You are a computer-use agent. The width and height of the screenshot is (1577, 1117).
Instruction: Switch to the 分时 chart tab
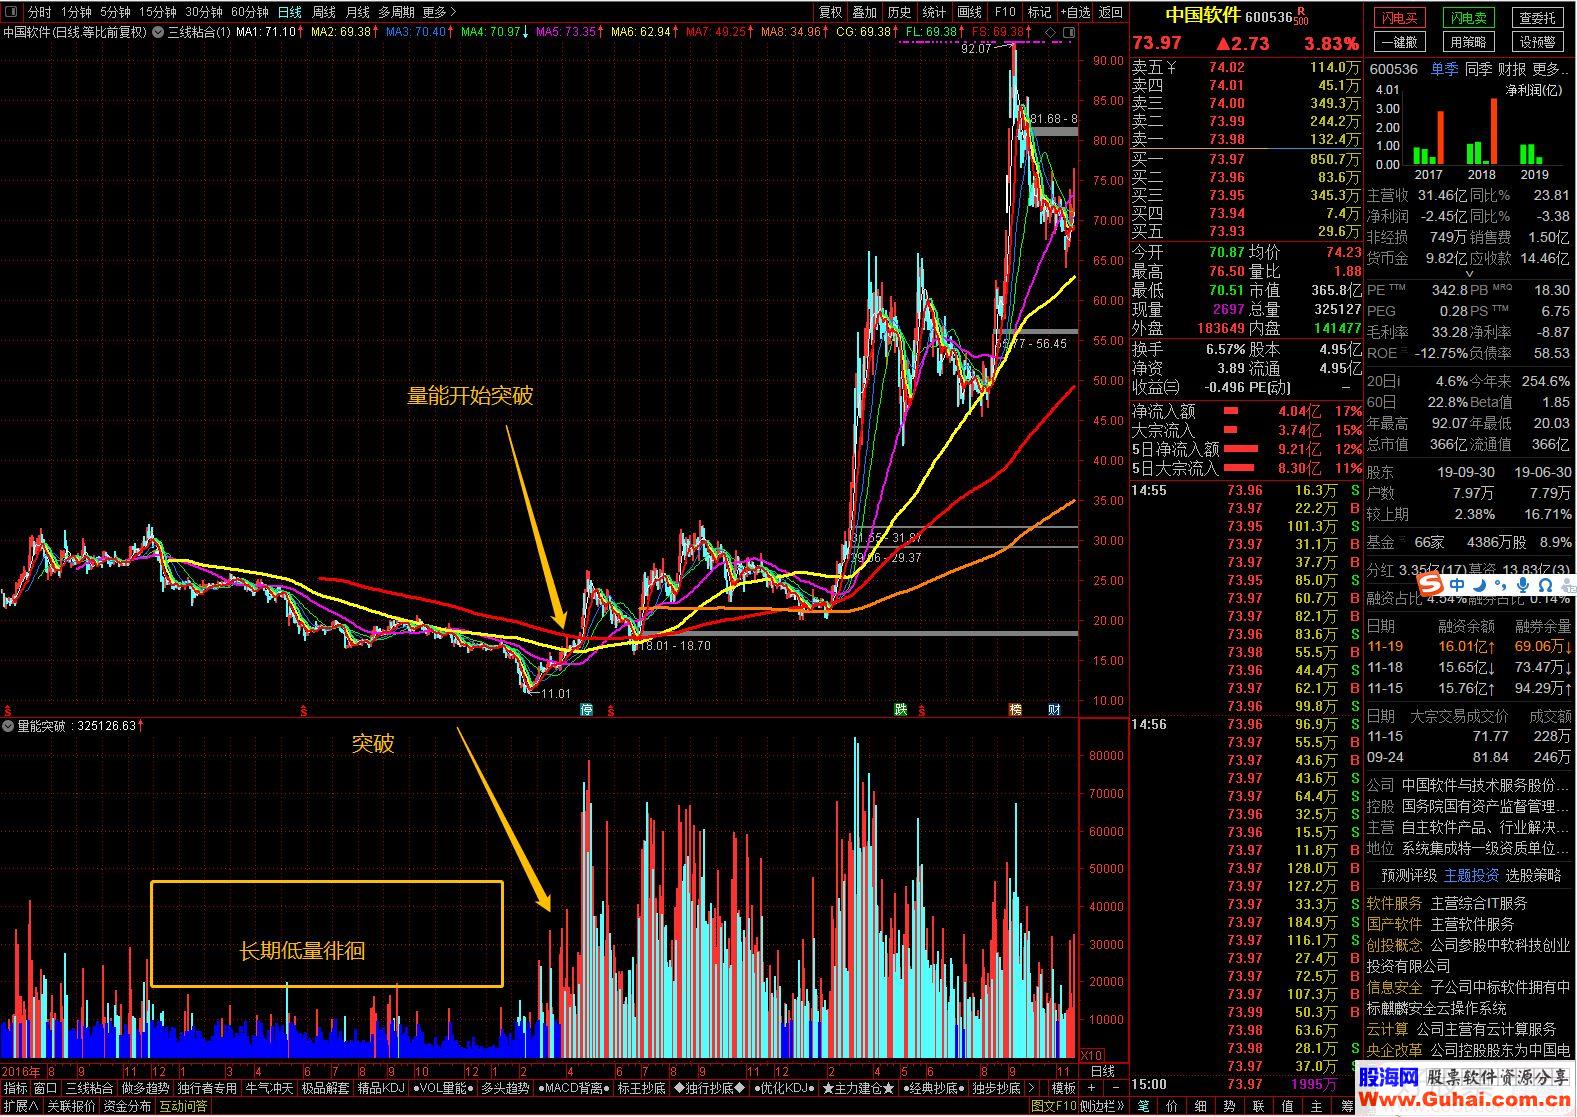[39, 12]
